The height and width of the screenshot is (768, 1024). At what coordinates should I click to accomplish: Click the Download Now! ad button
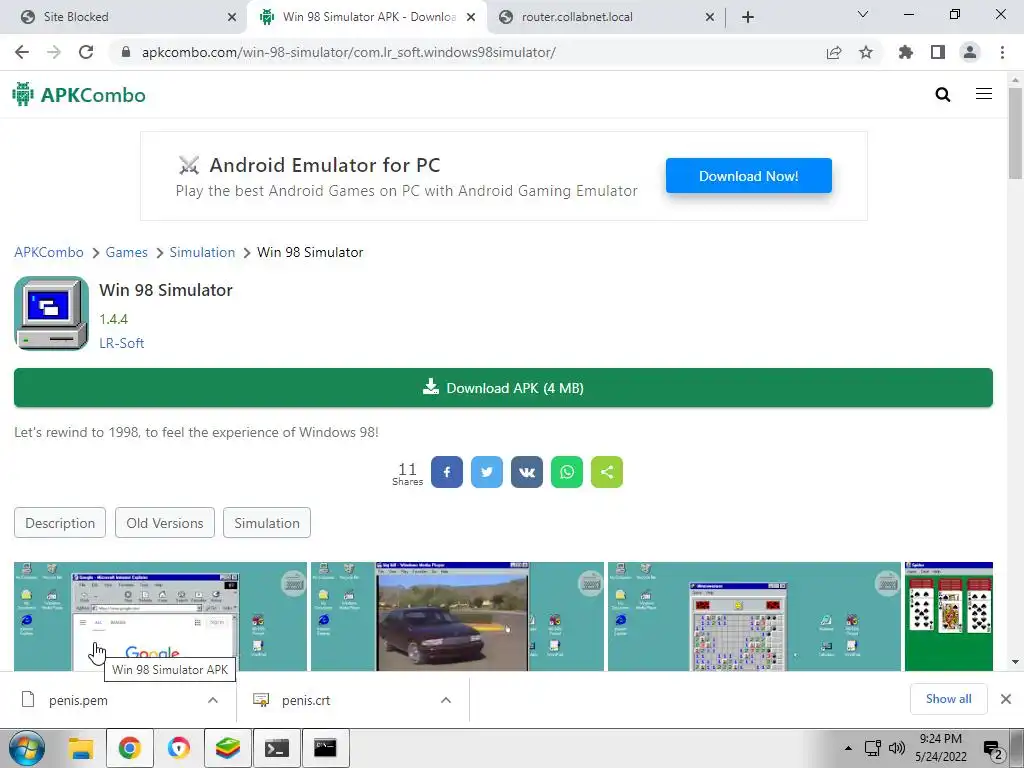coord(748,176)
